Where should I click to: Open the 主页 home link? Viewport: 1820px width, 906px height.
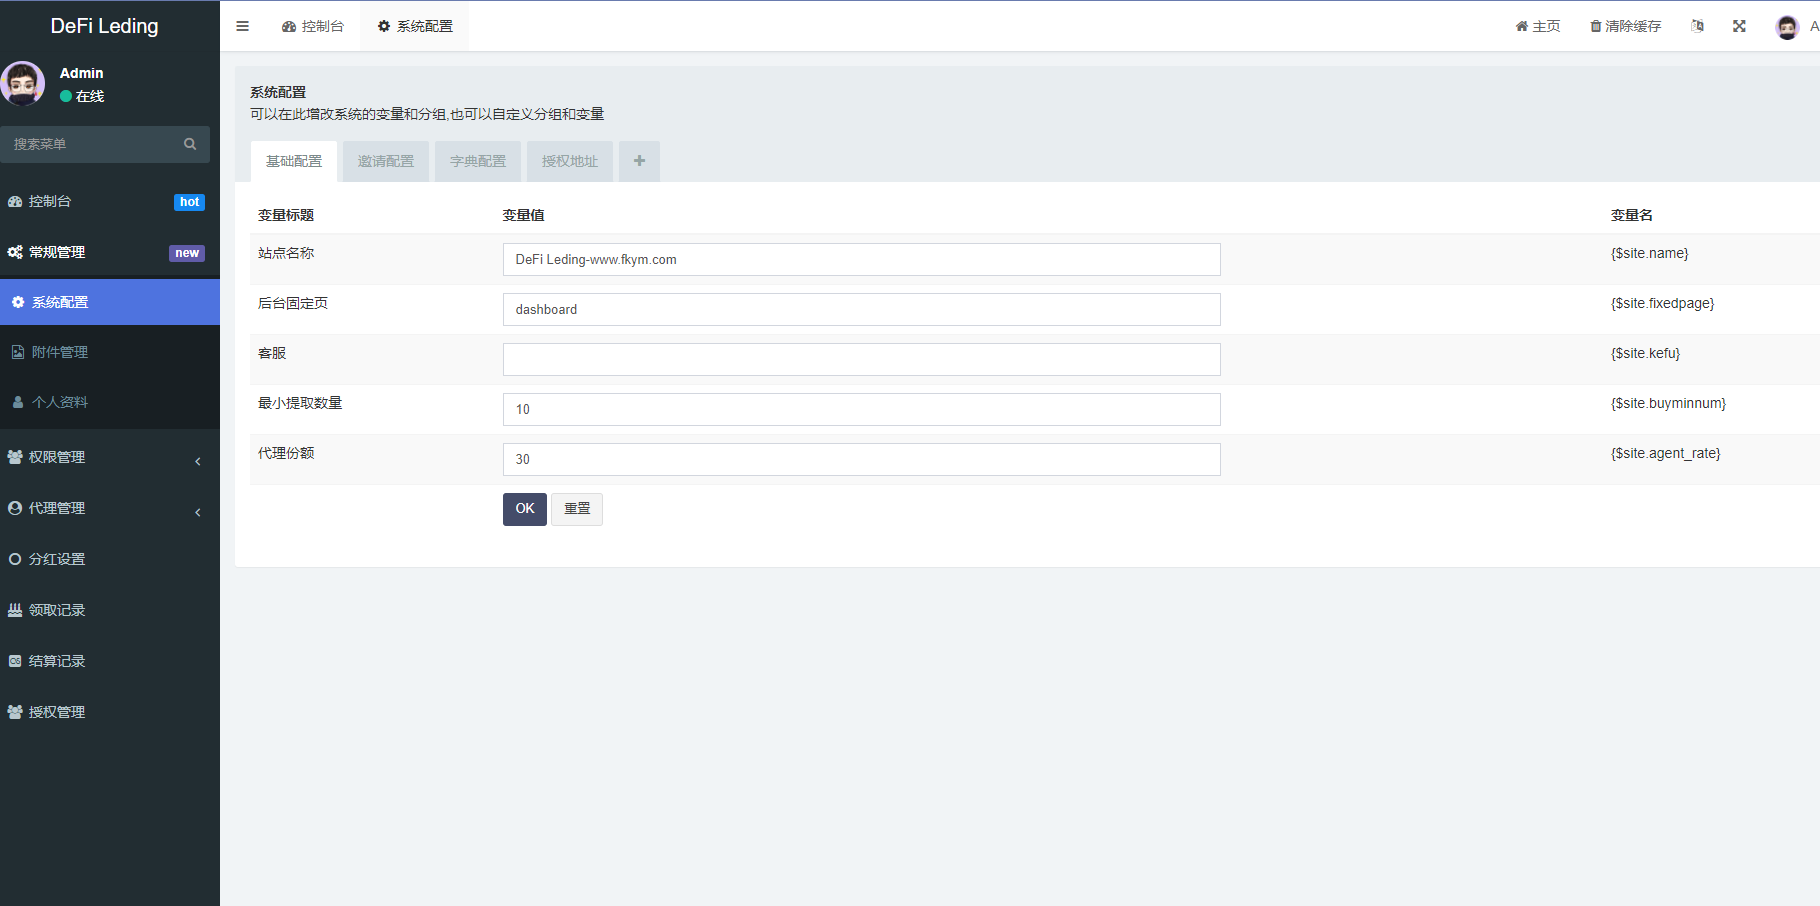coord(1537,26)
